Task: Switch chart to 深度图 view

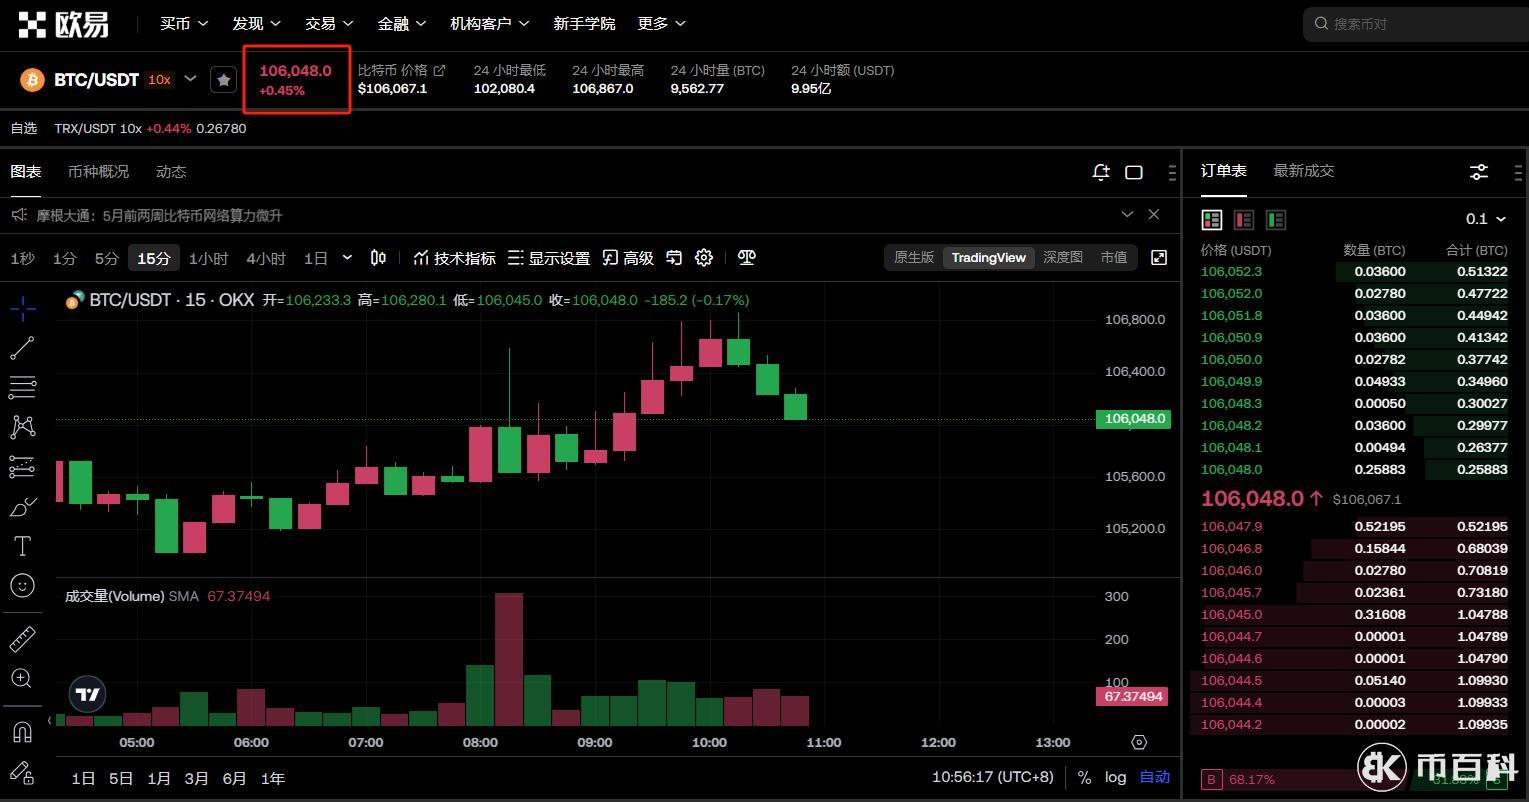Action: pos(1063,257)
